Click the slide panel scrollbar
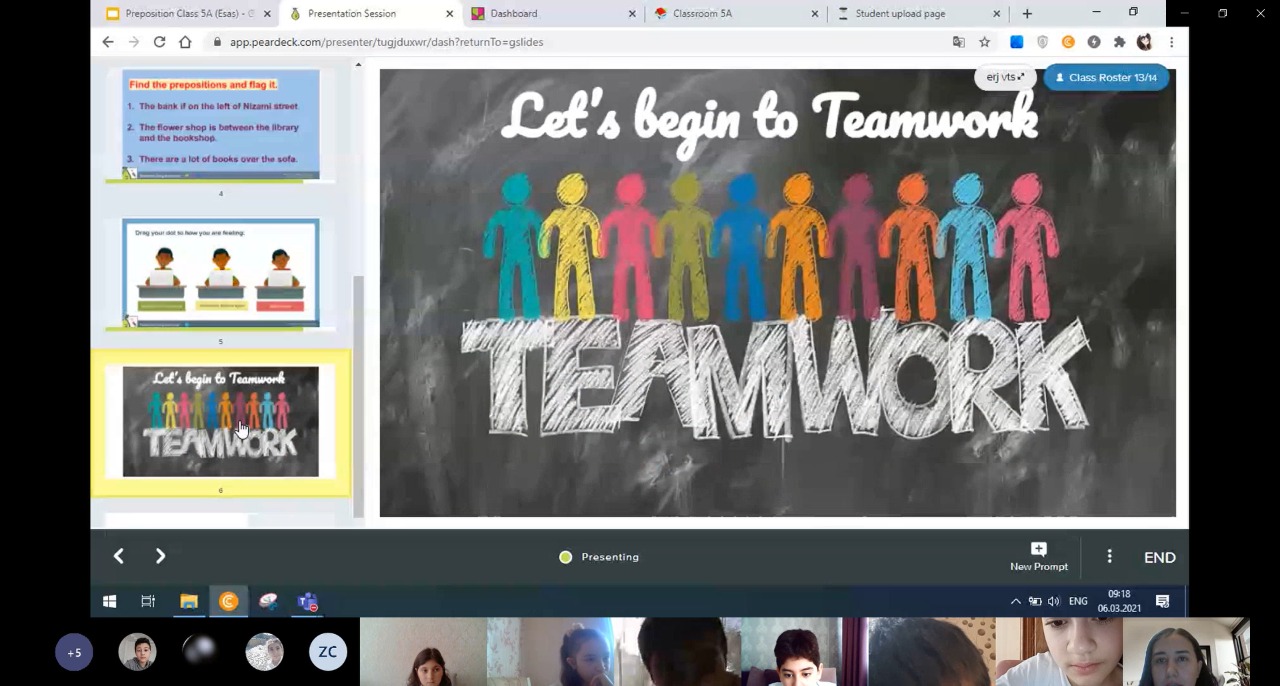1280x686 pixels. point(358,395)
